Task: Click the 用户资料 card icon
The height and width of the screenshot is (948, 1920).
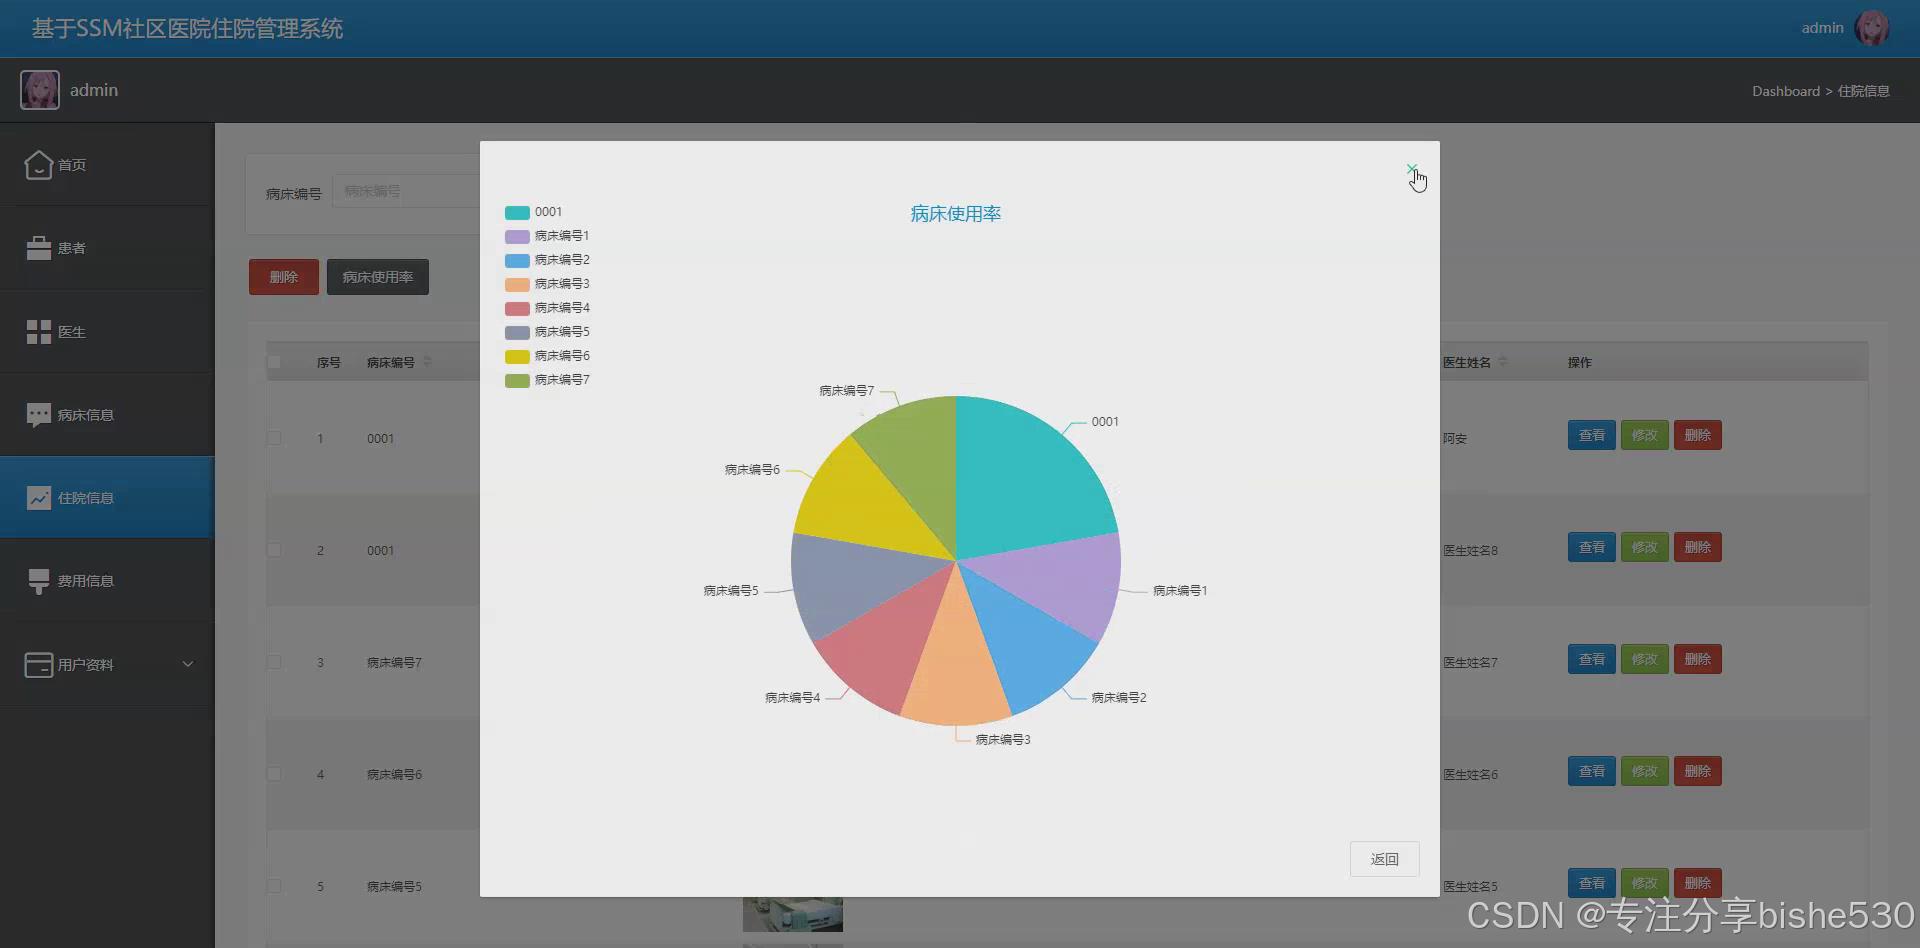Action: coord(38,664)
